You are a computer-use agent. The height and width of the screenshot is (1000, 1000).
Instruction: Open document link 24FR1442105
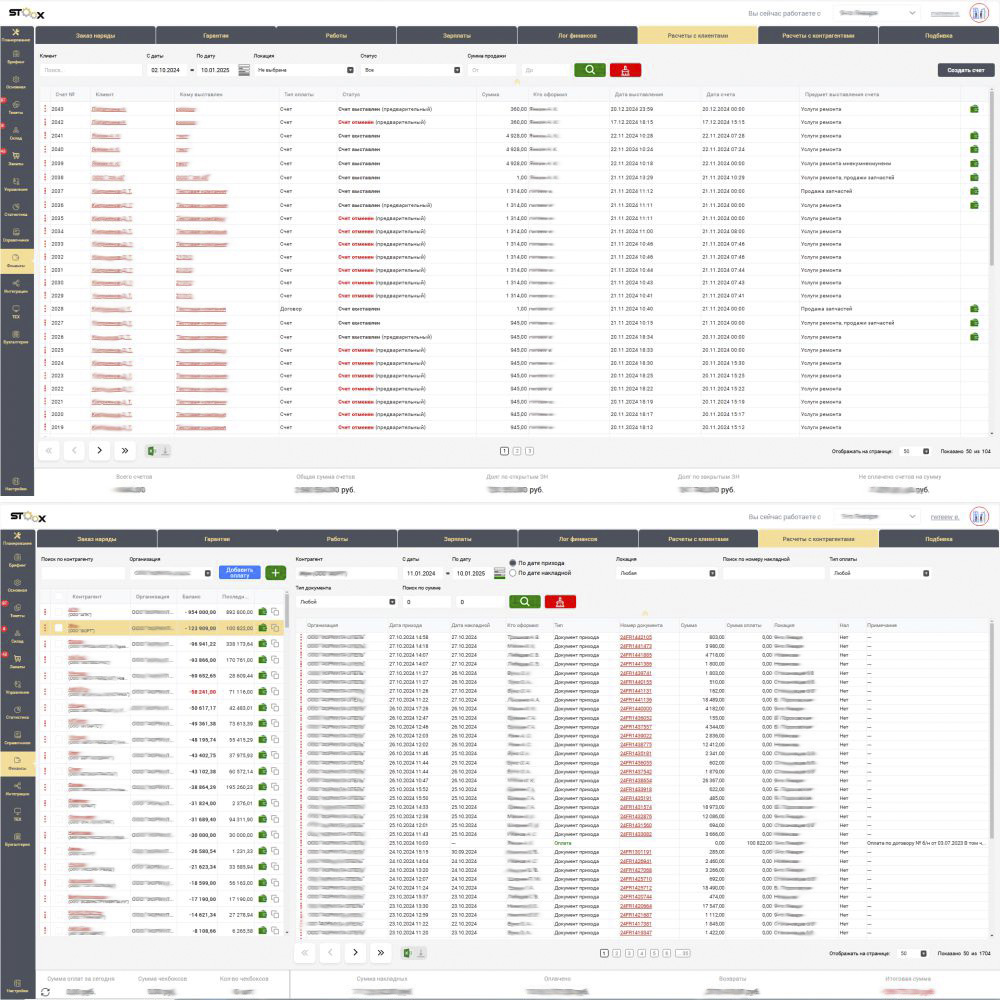pos(635,637)
